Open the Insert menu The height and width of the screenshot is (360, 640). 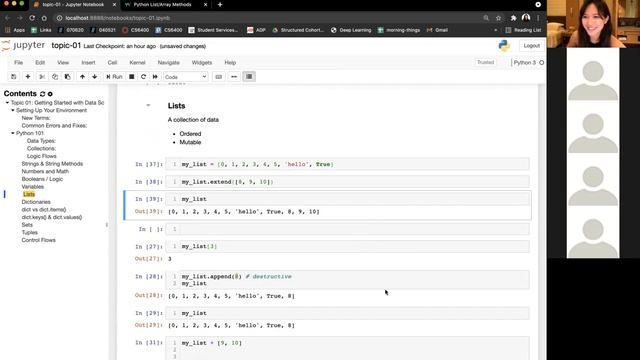tap(88, 62)
